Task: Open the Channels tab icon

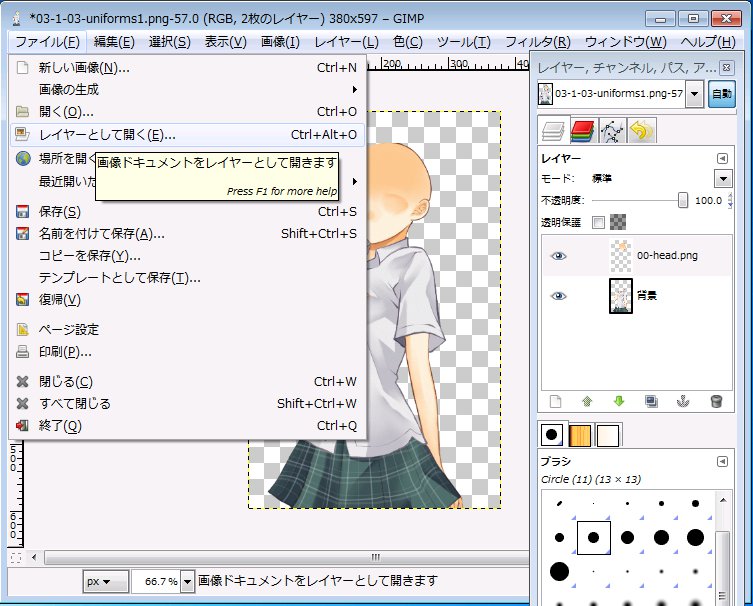Action: (x=583, y=130)
